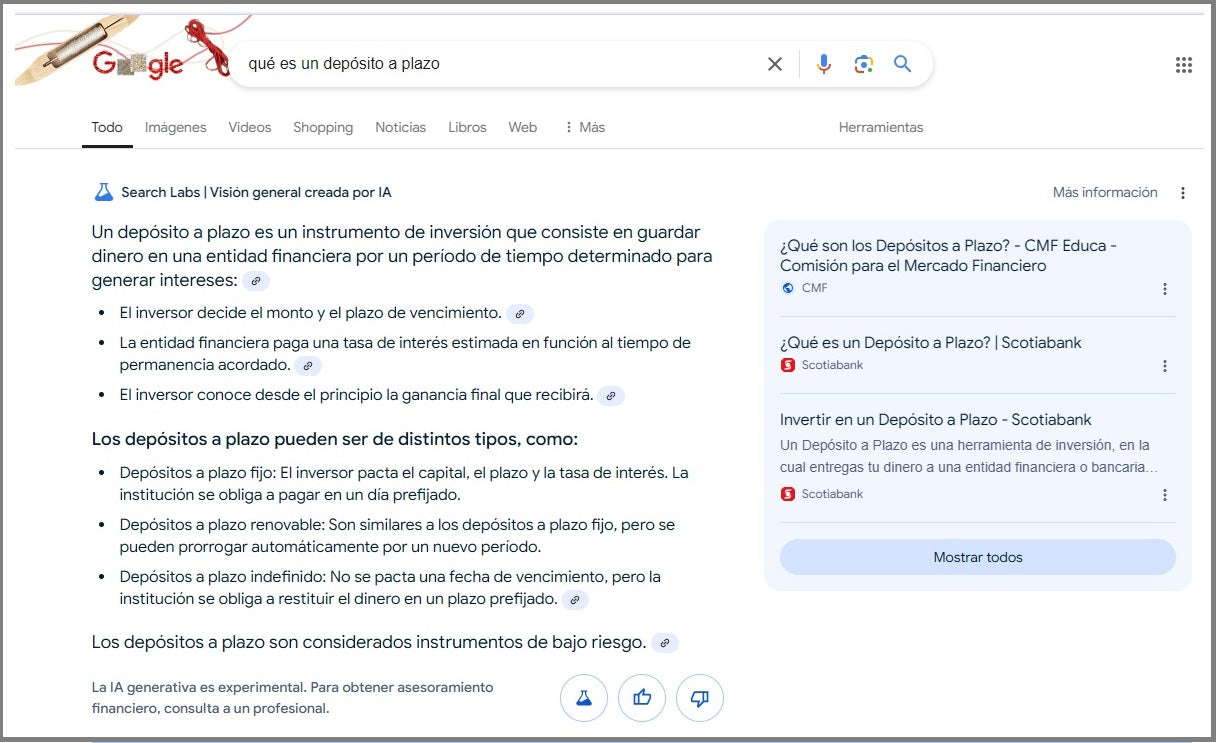This screenshot has height=743, width=1216.
Task: Click the Más información link
Action: [1105, 192]
